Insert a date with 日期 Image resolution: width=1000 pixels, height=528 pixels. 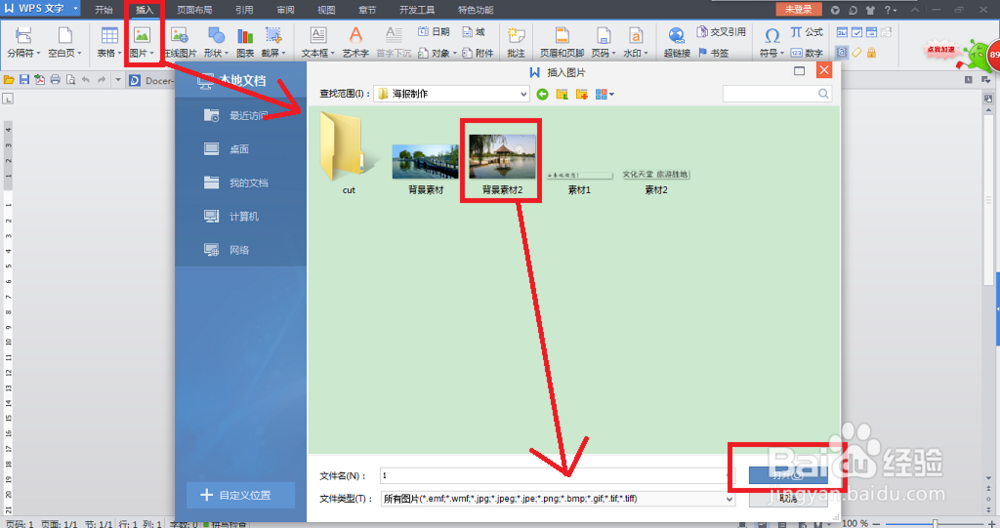point(434,32)
